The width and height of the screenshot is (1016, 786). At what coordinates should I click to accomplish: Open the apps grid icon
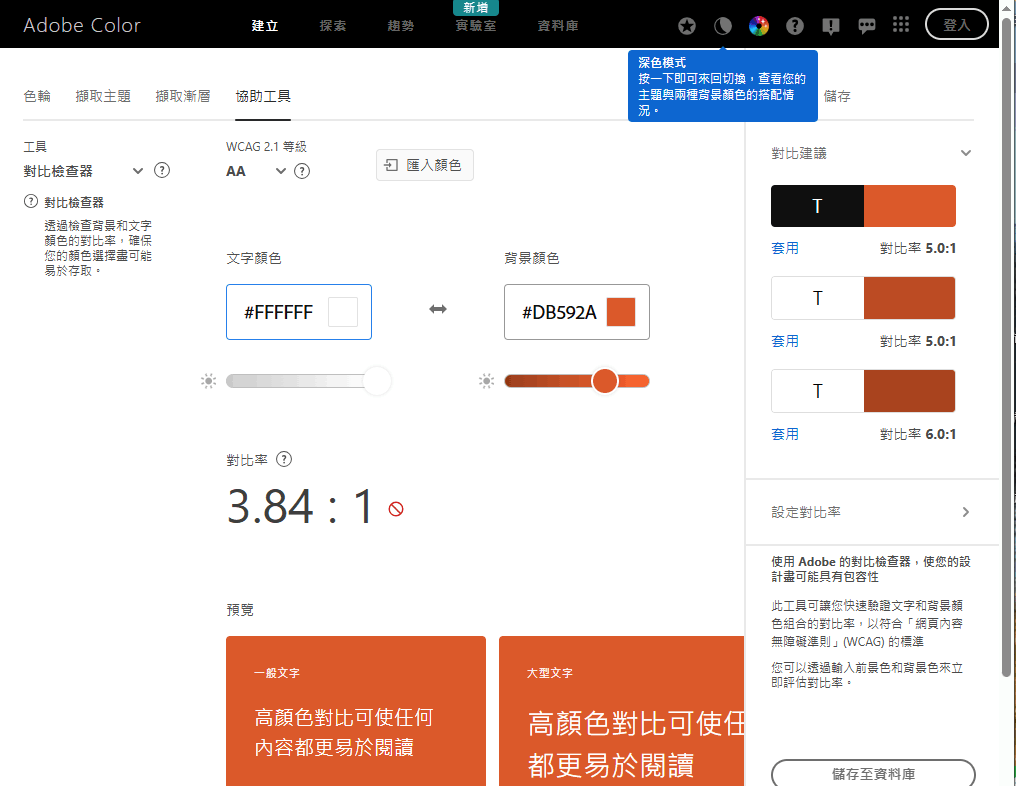[x=901, y=26]
